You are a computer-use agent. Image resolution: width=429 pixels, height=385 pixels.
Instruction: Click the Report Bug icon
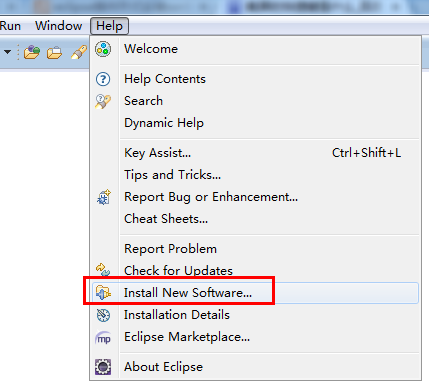click(x=104, y=197)
